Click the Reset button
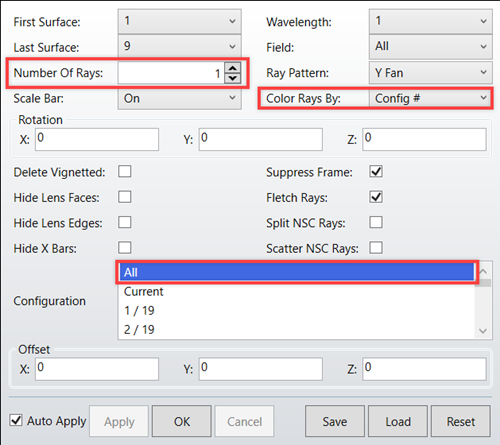 pyautogui.click(x=461, y=421)
